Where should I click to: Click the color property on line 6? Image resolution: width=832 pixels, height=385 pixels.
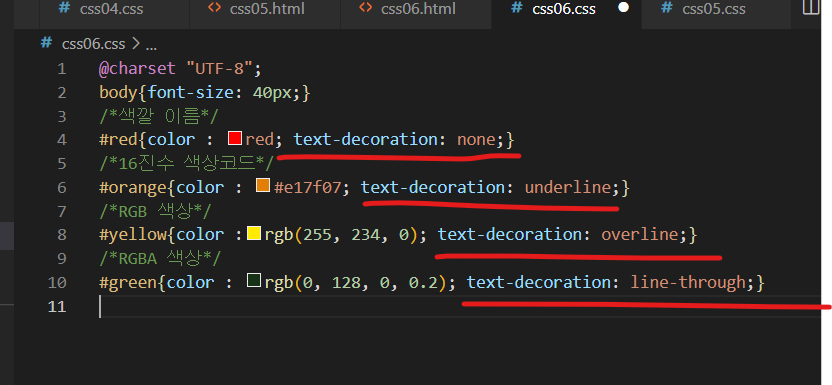tap(200, 187)
